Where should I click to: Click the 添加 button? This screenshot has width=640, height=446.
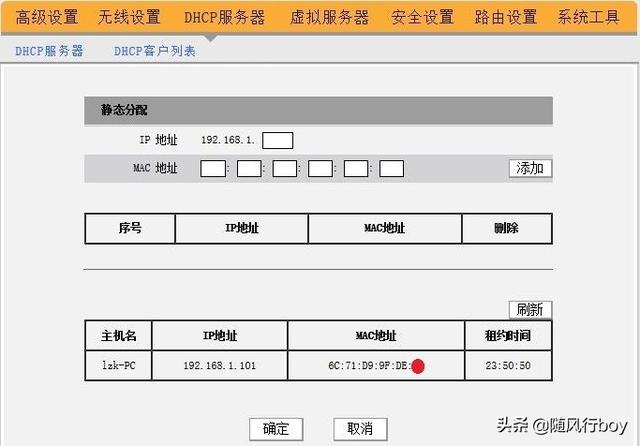[530, 168]
